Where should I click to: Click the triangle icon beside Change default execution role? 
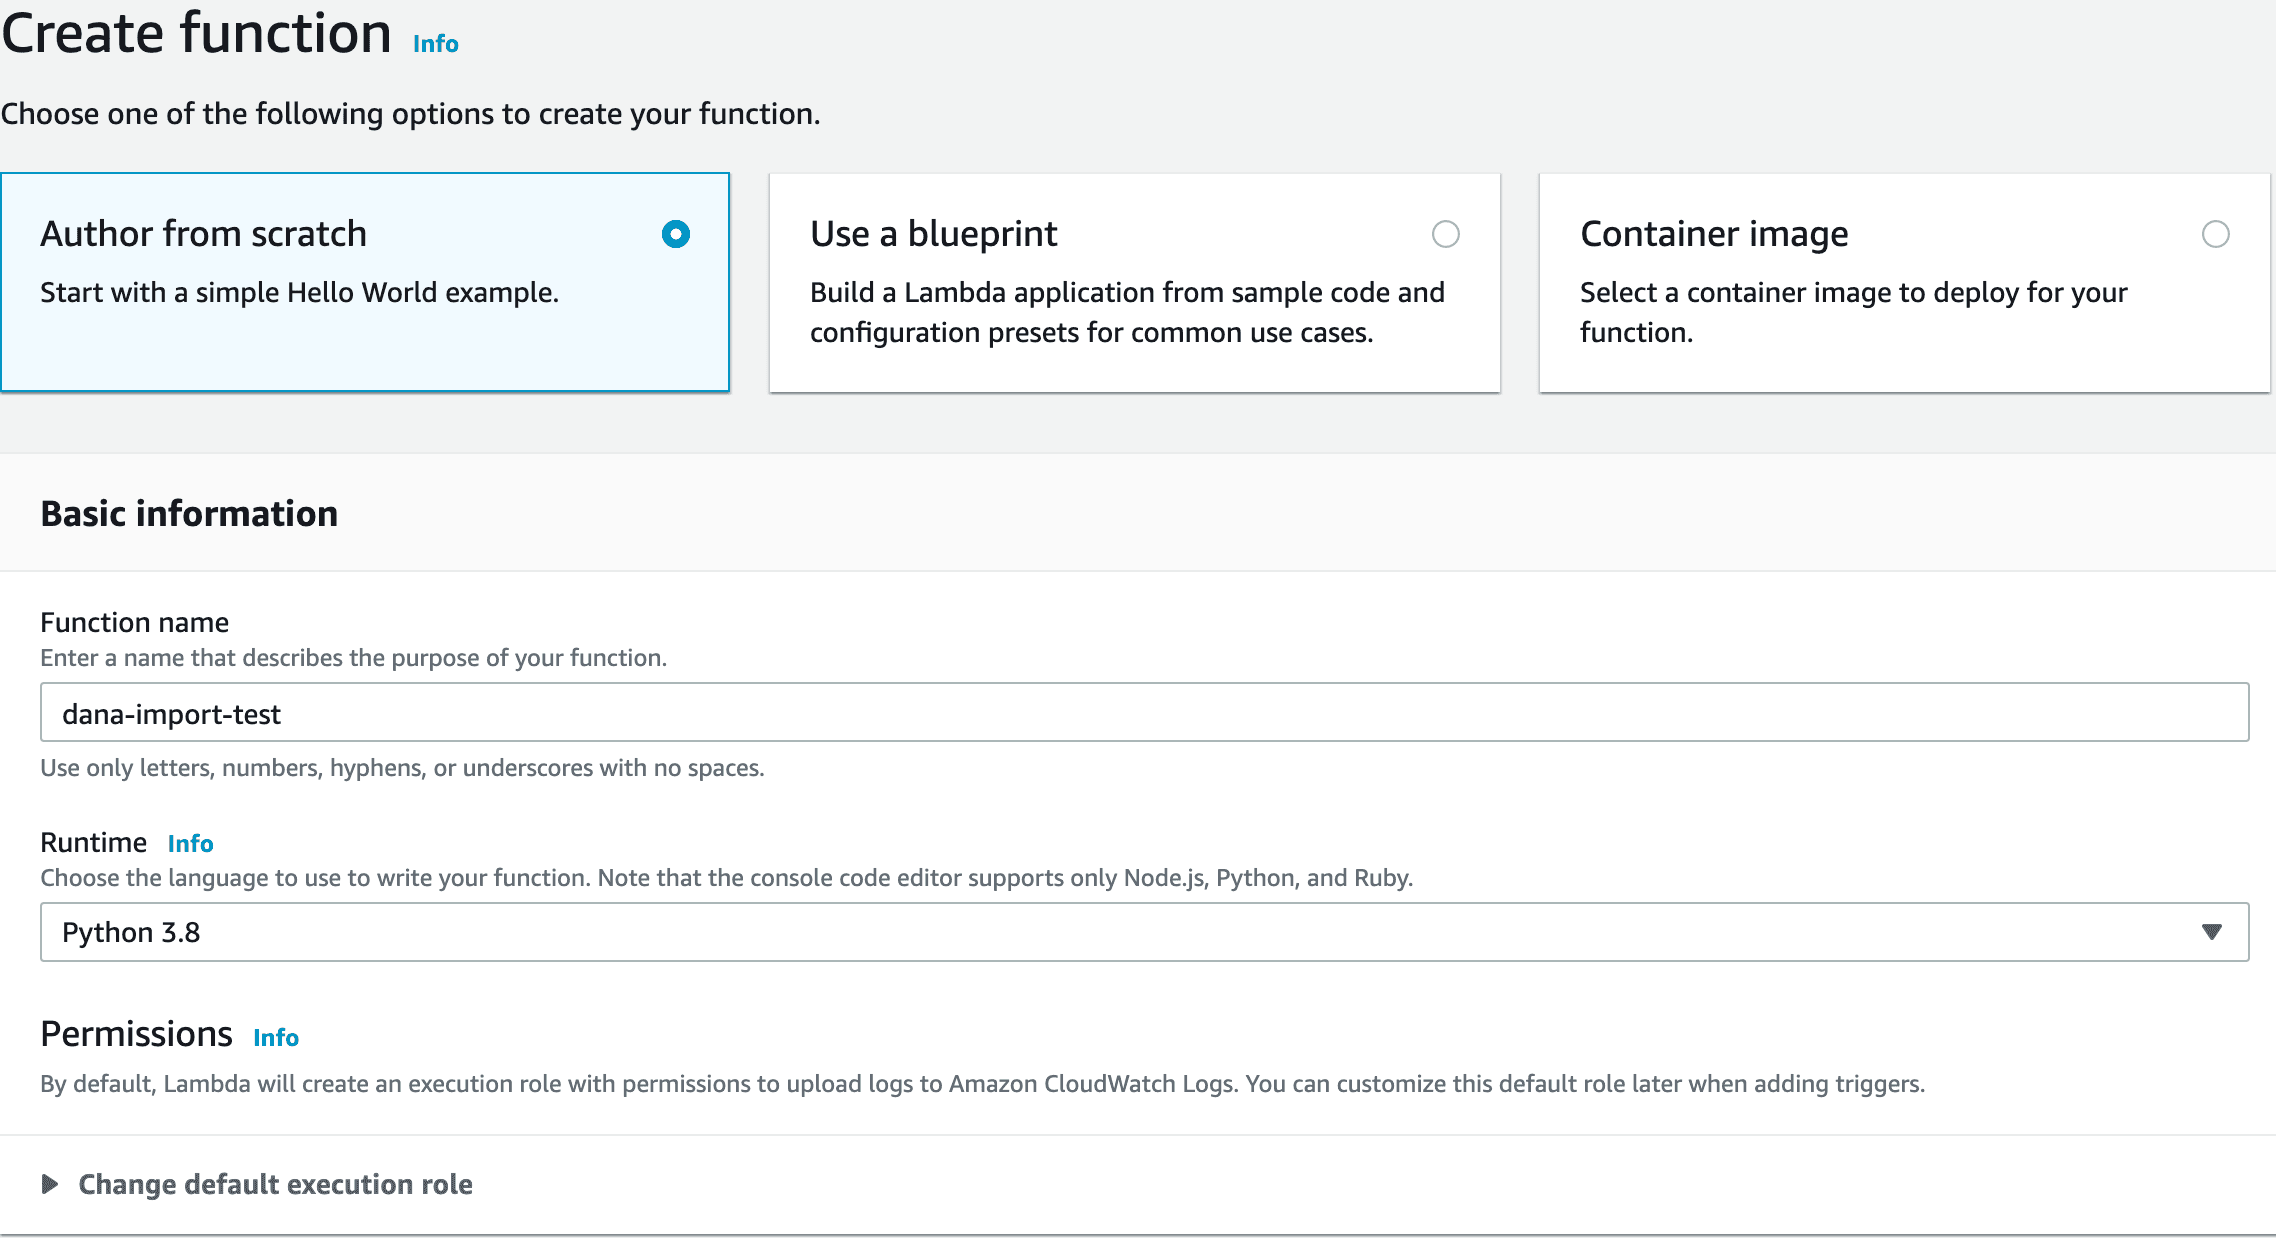pos(49,1184)
